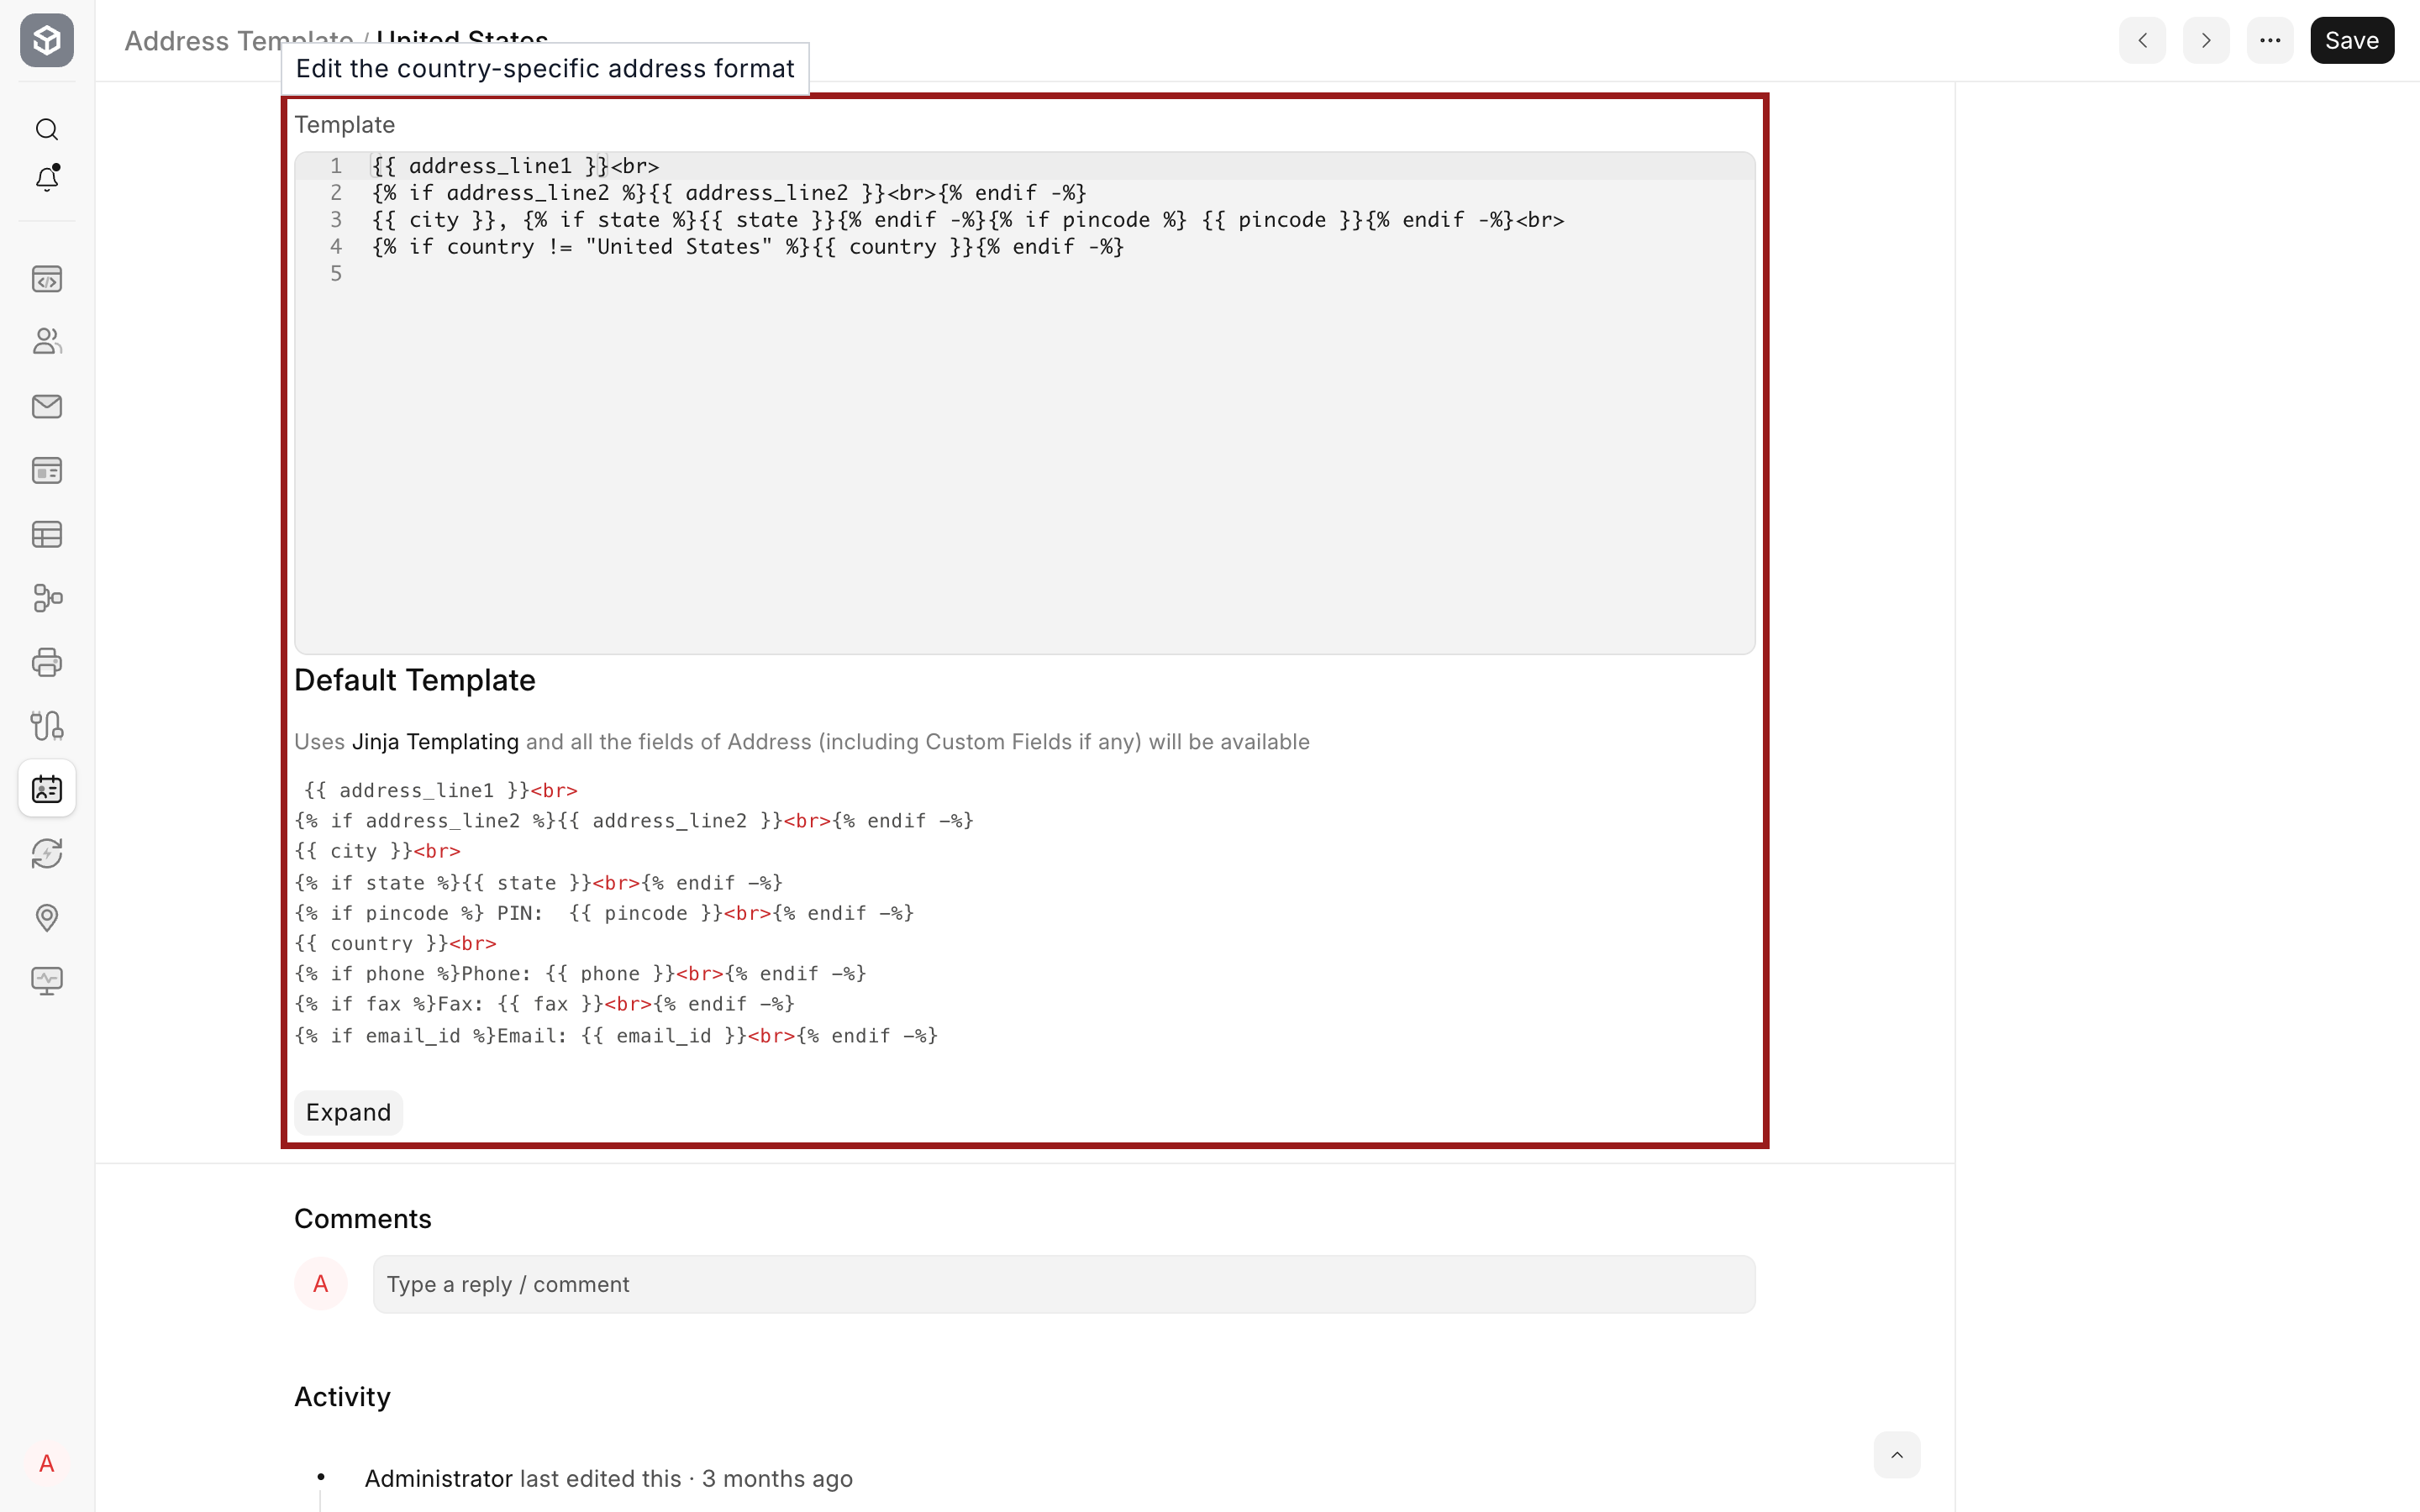Open the app logo home icon
This screenshot has height=1512, width=2420.
click(x=47, y=40)
